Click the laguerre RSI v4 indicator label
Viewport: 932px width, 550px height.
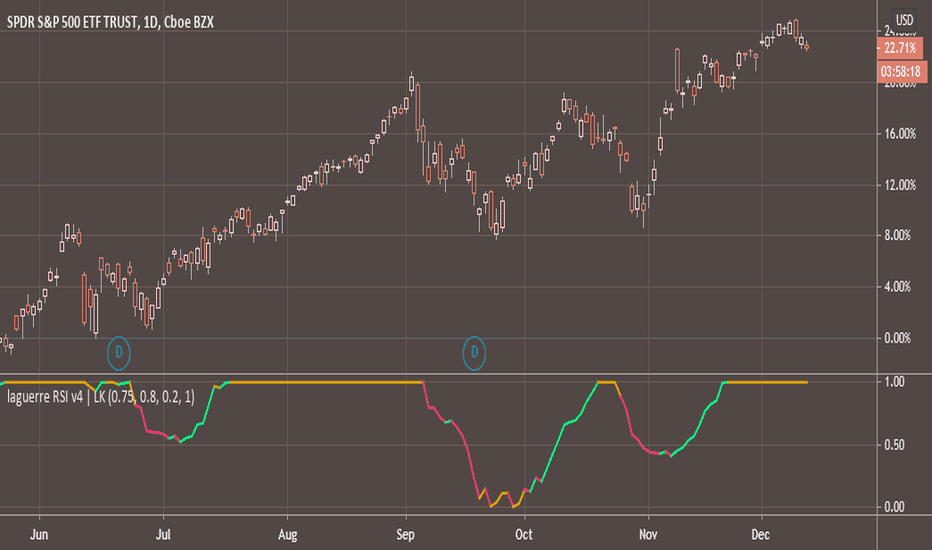(101, 397)
